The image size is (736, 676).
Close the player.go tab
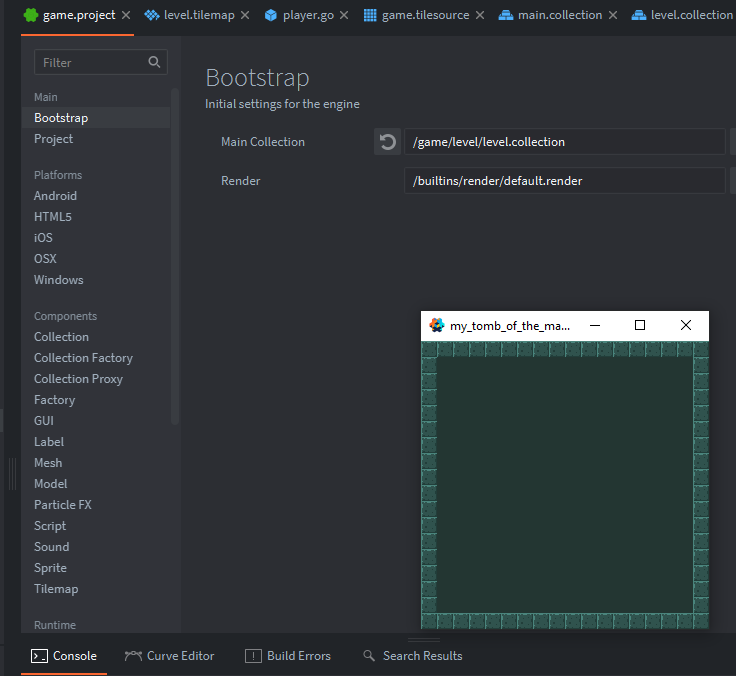(344, 16)
